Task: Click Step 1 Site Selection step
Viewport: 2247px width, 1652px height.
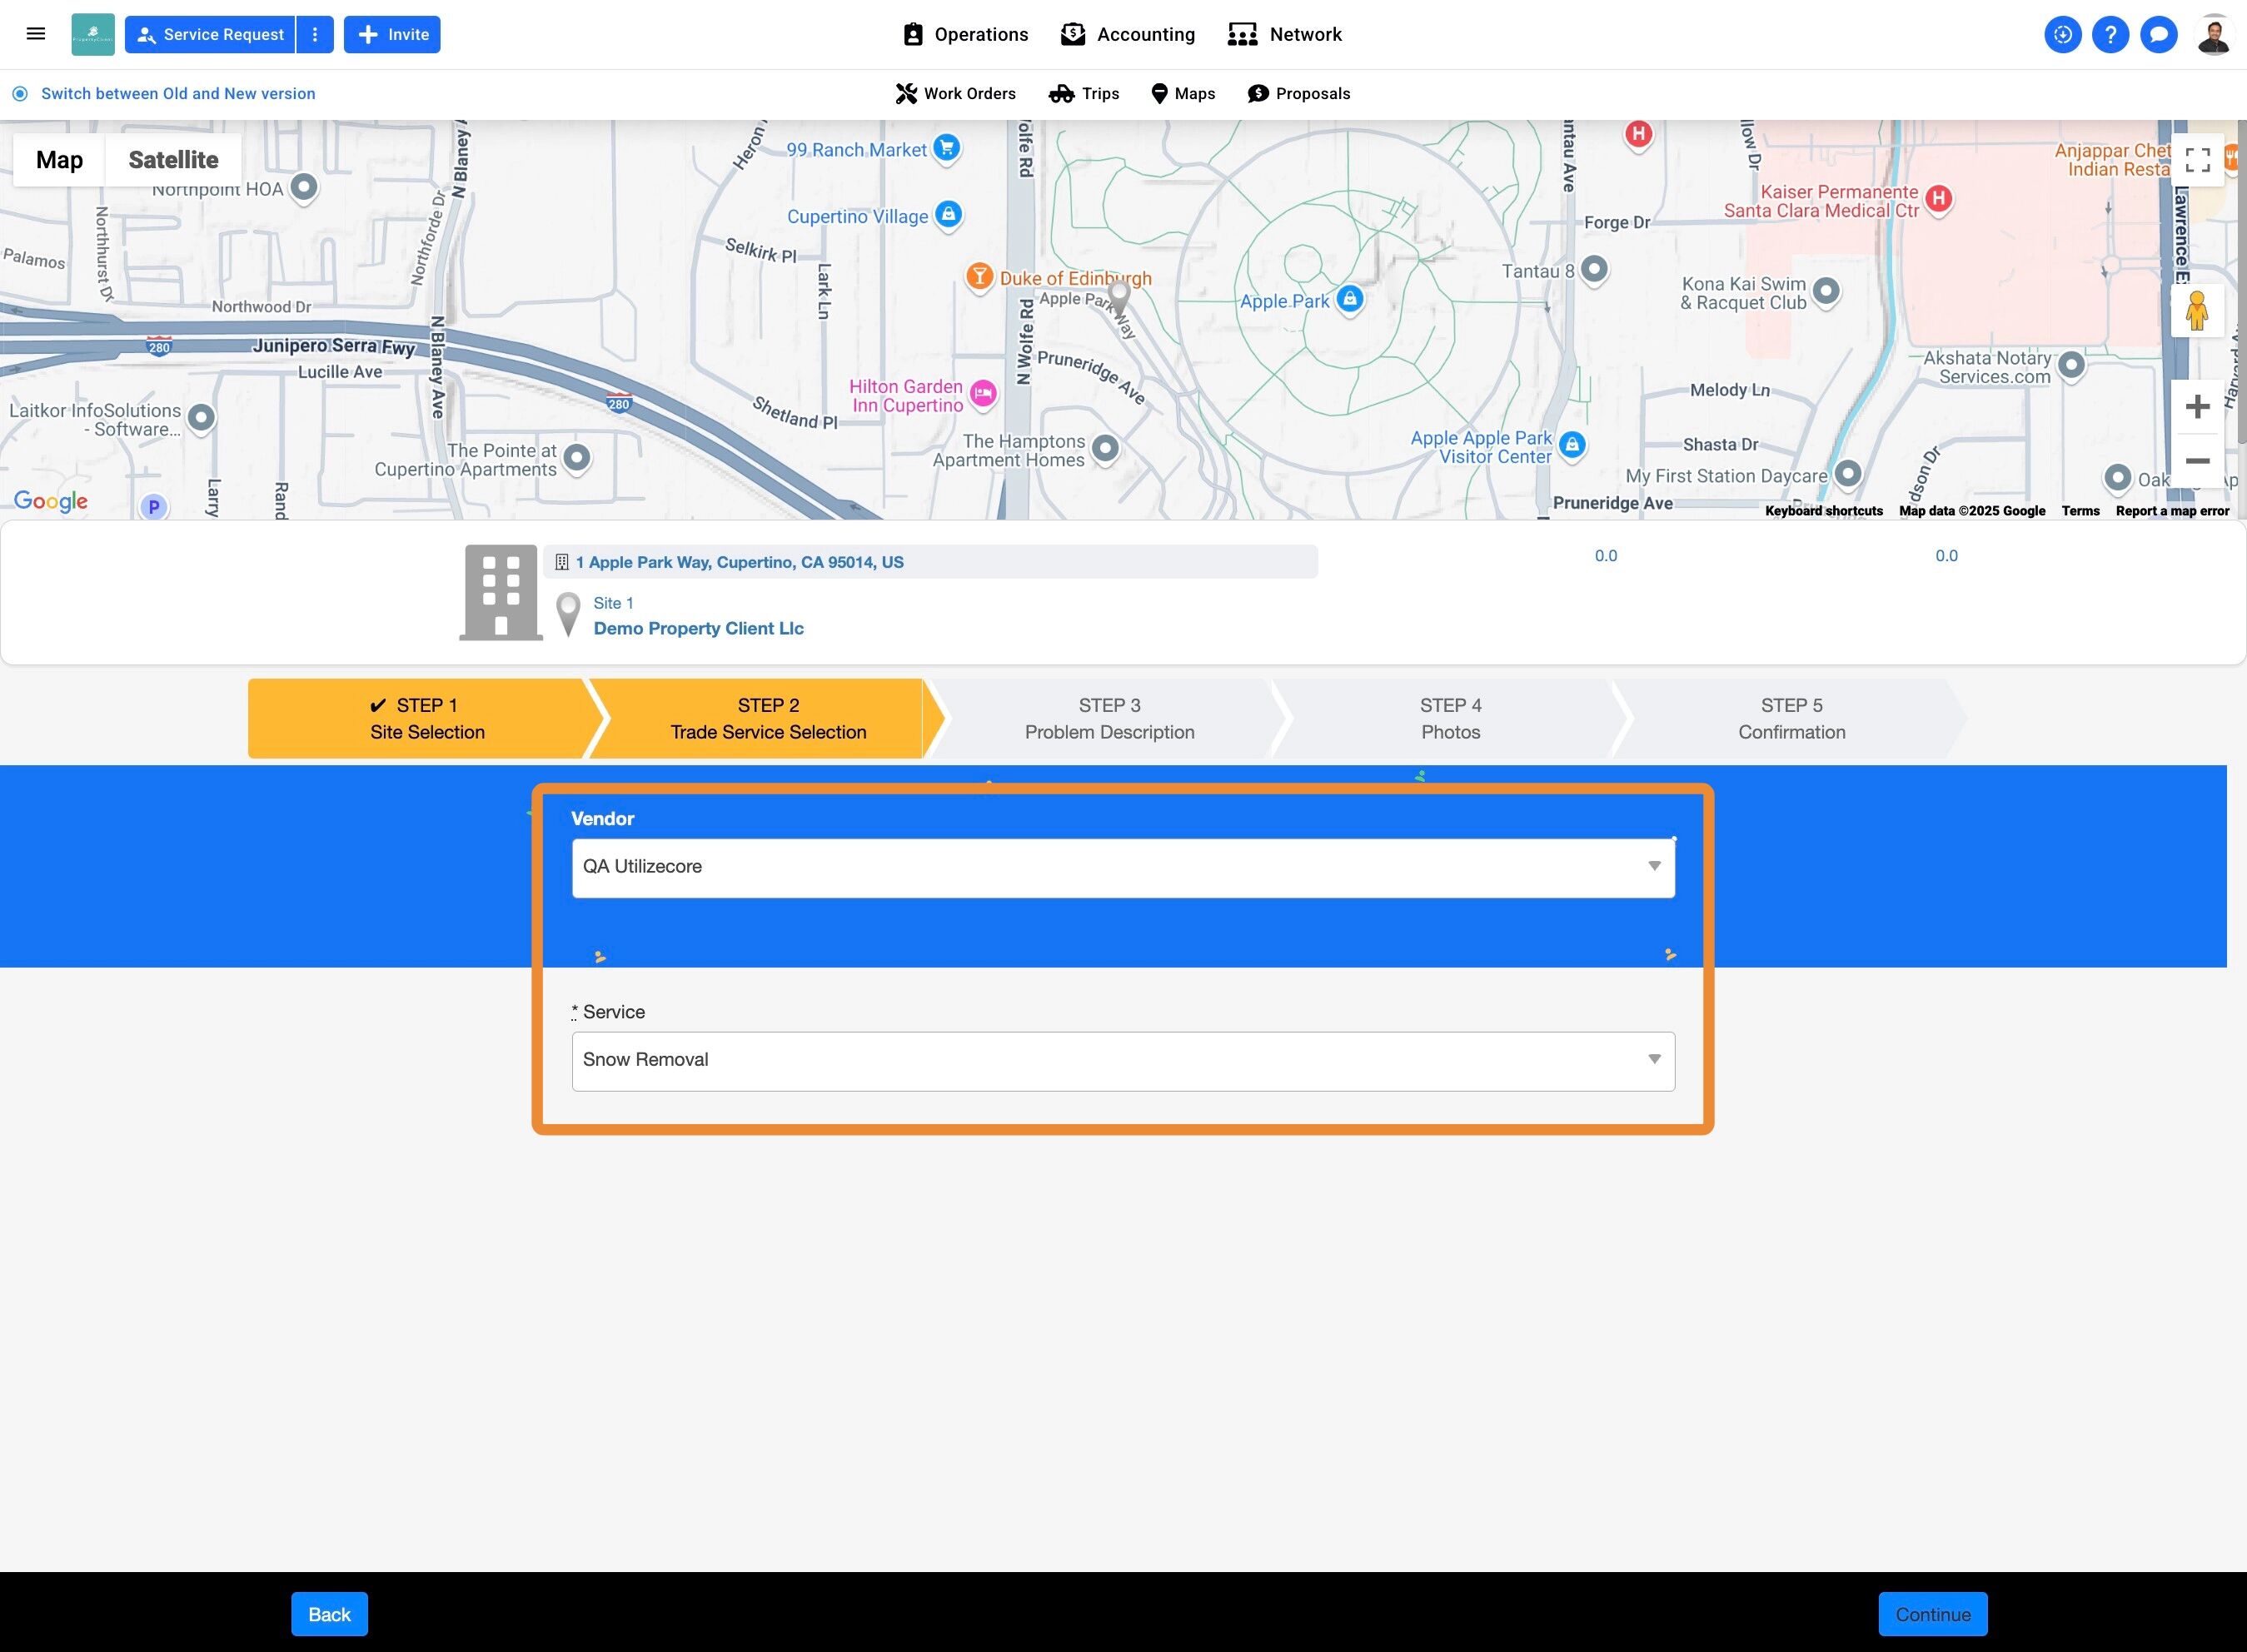Action: coord(427,718)
